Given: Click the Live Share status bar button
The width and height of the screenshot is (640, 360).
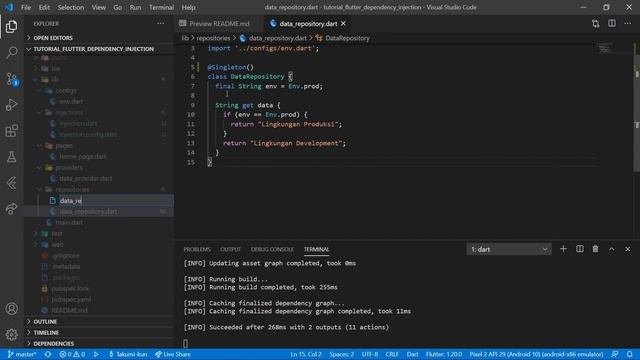Looking at the screenshot, I should [173, 354].
